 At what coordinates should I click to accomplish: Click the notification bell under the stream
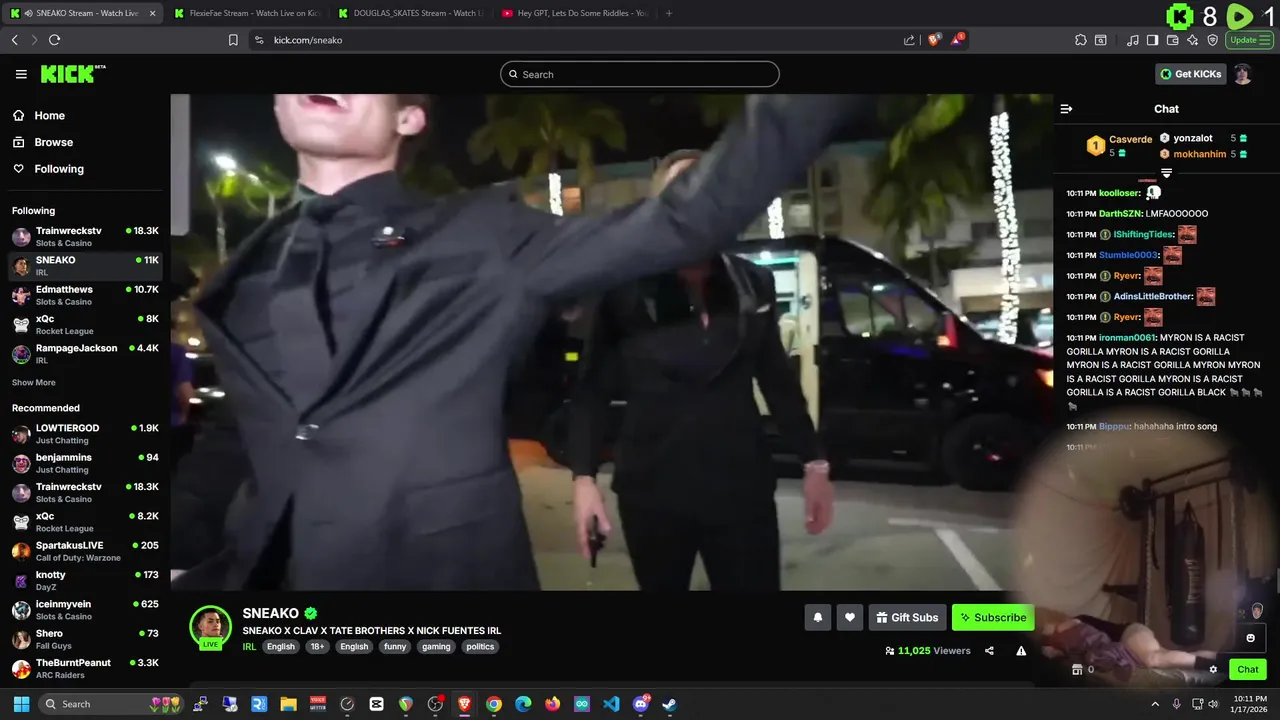pos(817,617)
